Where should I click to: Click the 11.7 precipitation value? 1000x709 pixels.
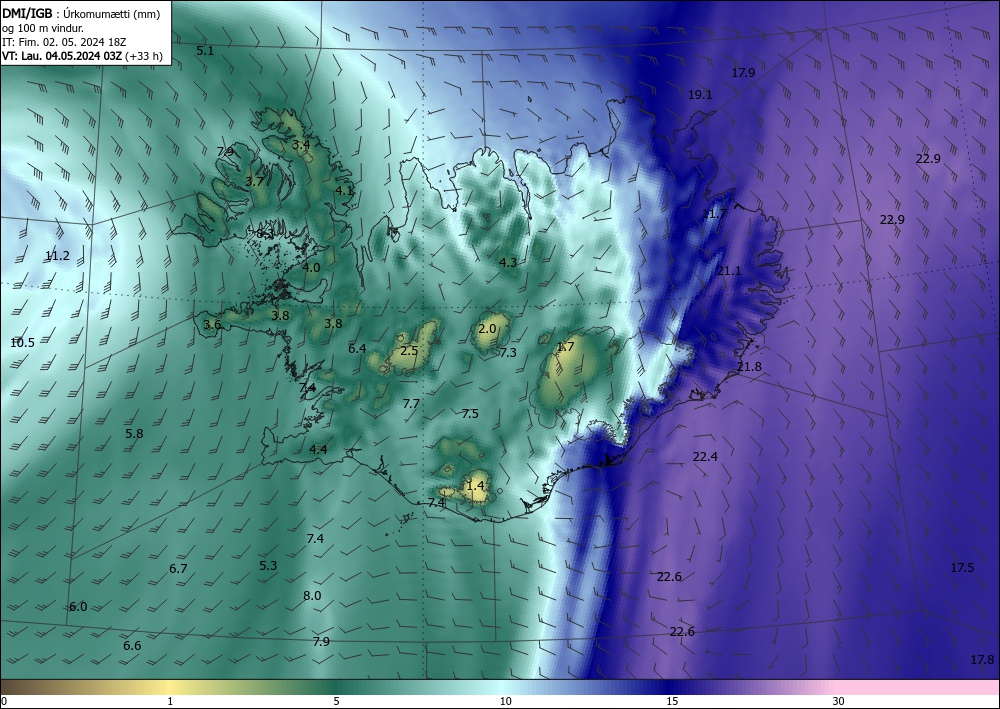point(714,214)
